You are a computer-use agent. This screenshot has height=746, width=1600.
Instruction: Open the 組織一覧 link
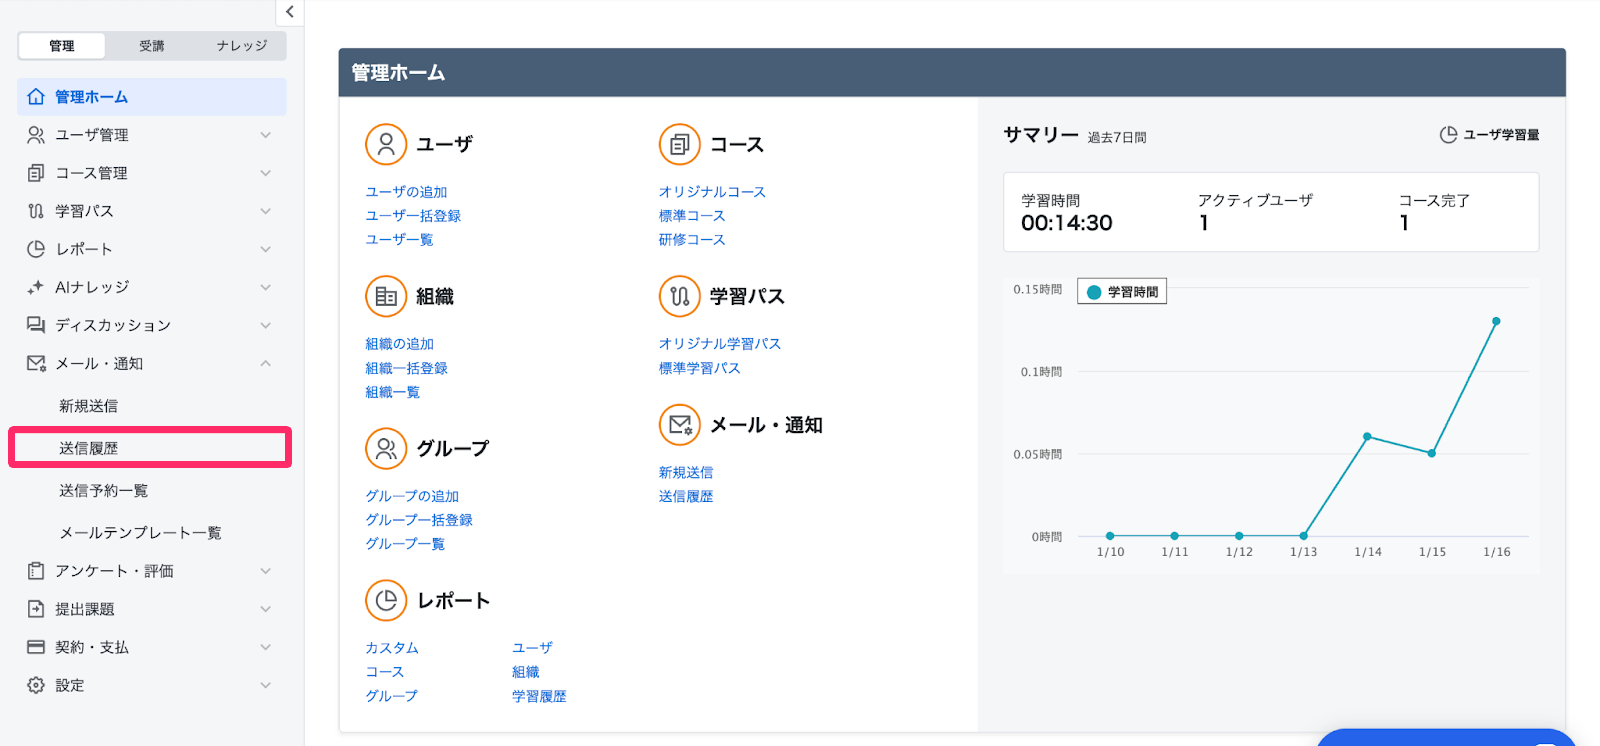pos(392,392)
